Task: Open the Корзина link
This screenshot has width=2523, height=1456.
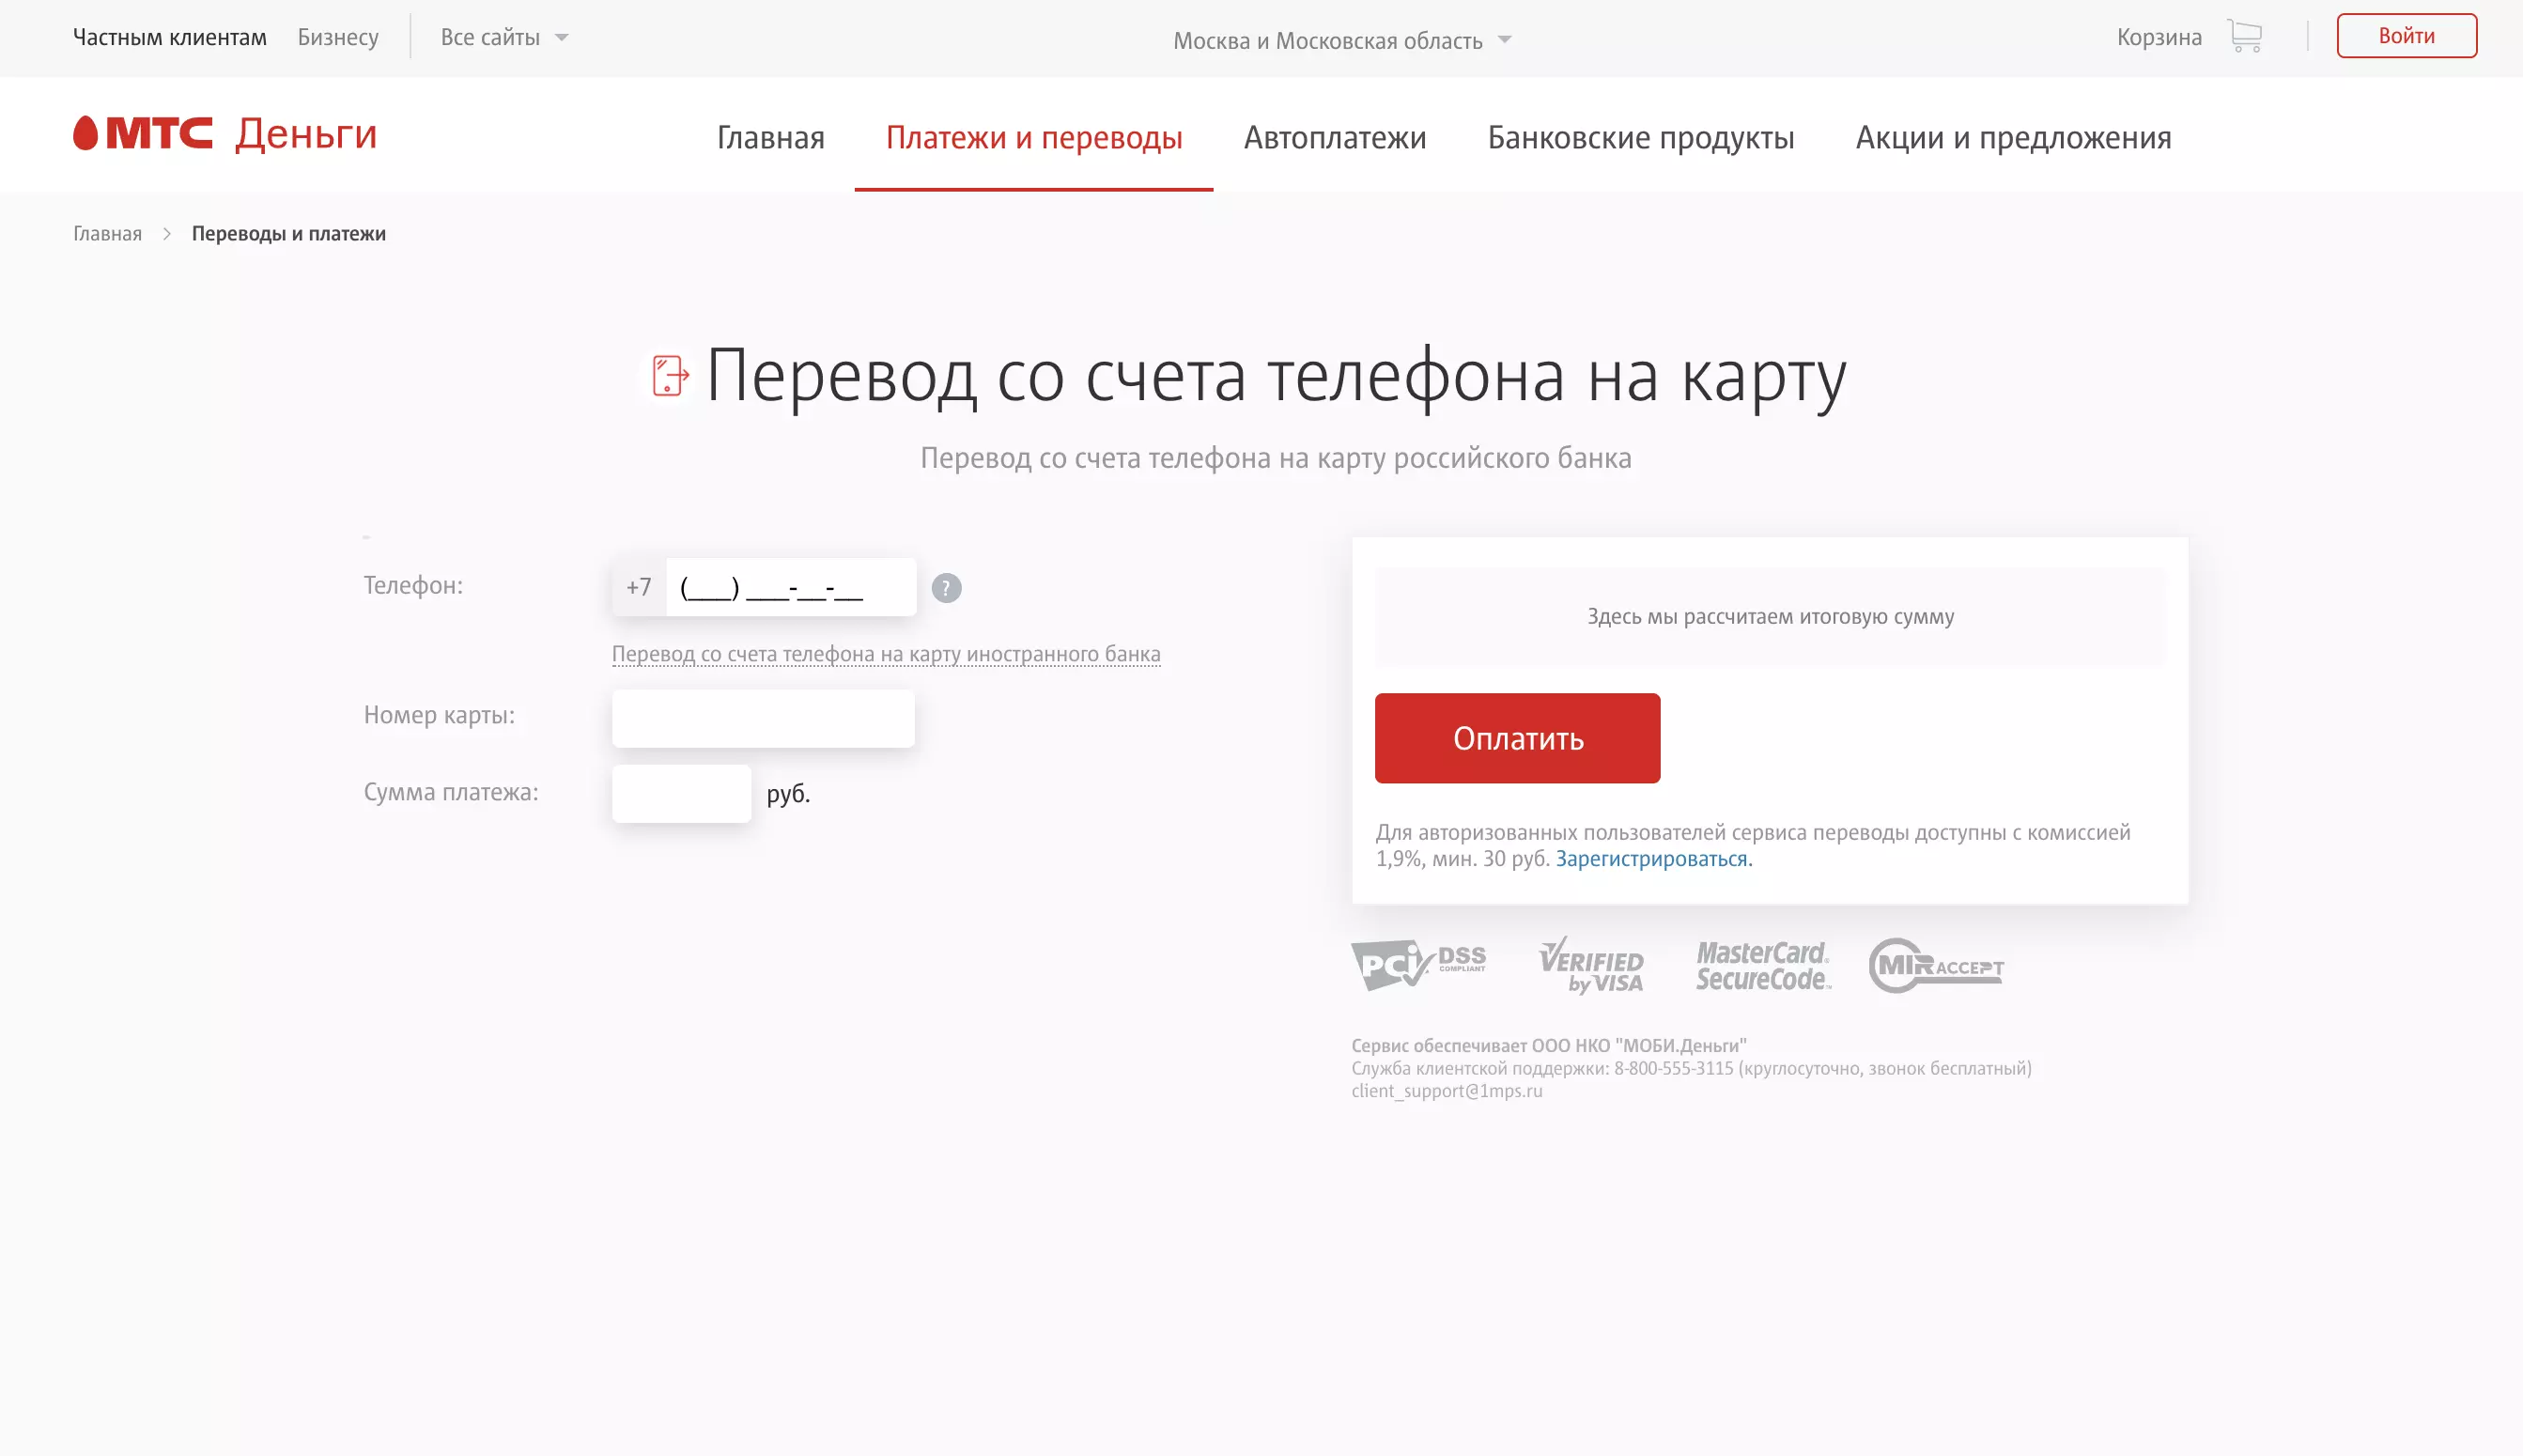Action: (2159, 37)
